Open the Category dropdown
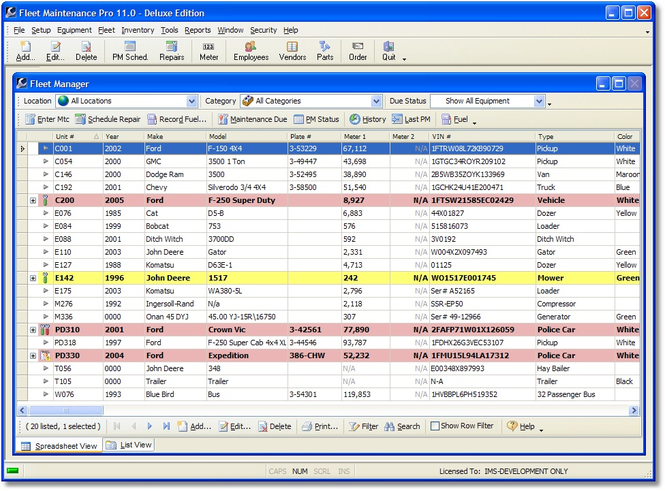The image size is (665, 491). point(376,101)
